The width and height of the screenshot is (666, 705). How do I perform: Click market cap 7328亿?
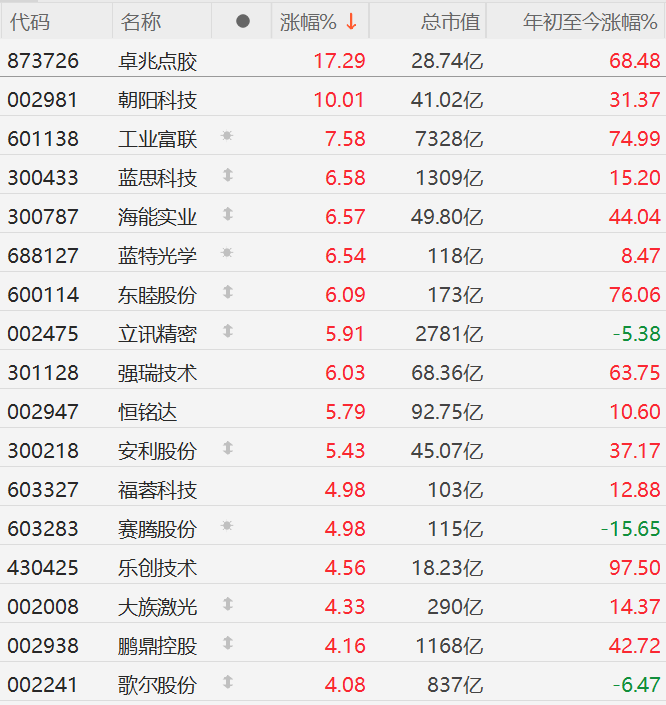(449, 139)
